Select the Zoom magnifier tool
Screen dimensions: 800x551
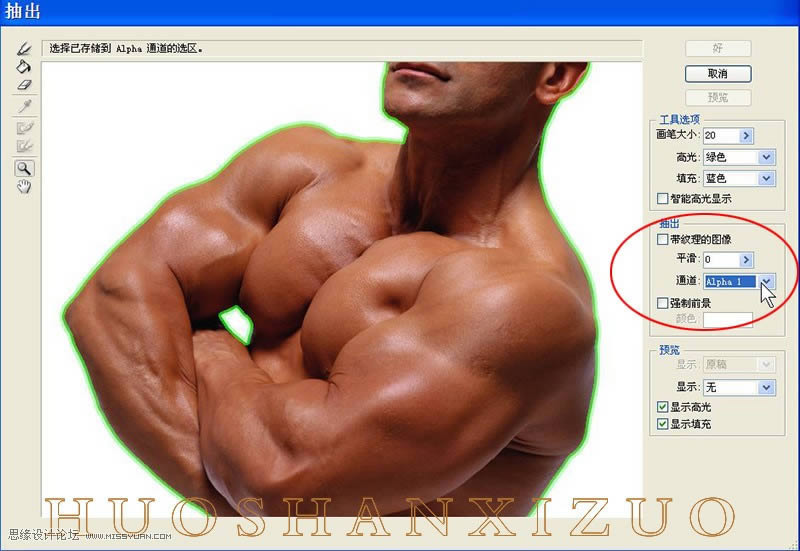(x=25, y=168)
